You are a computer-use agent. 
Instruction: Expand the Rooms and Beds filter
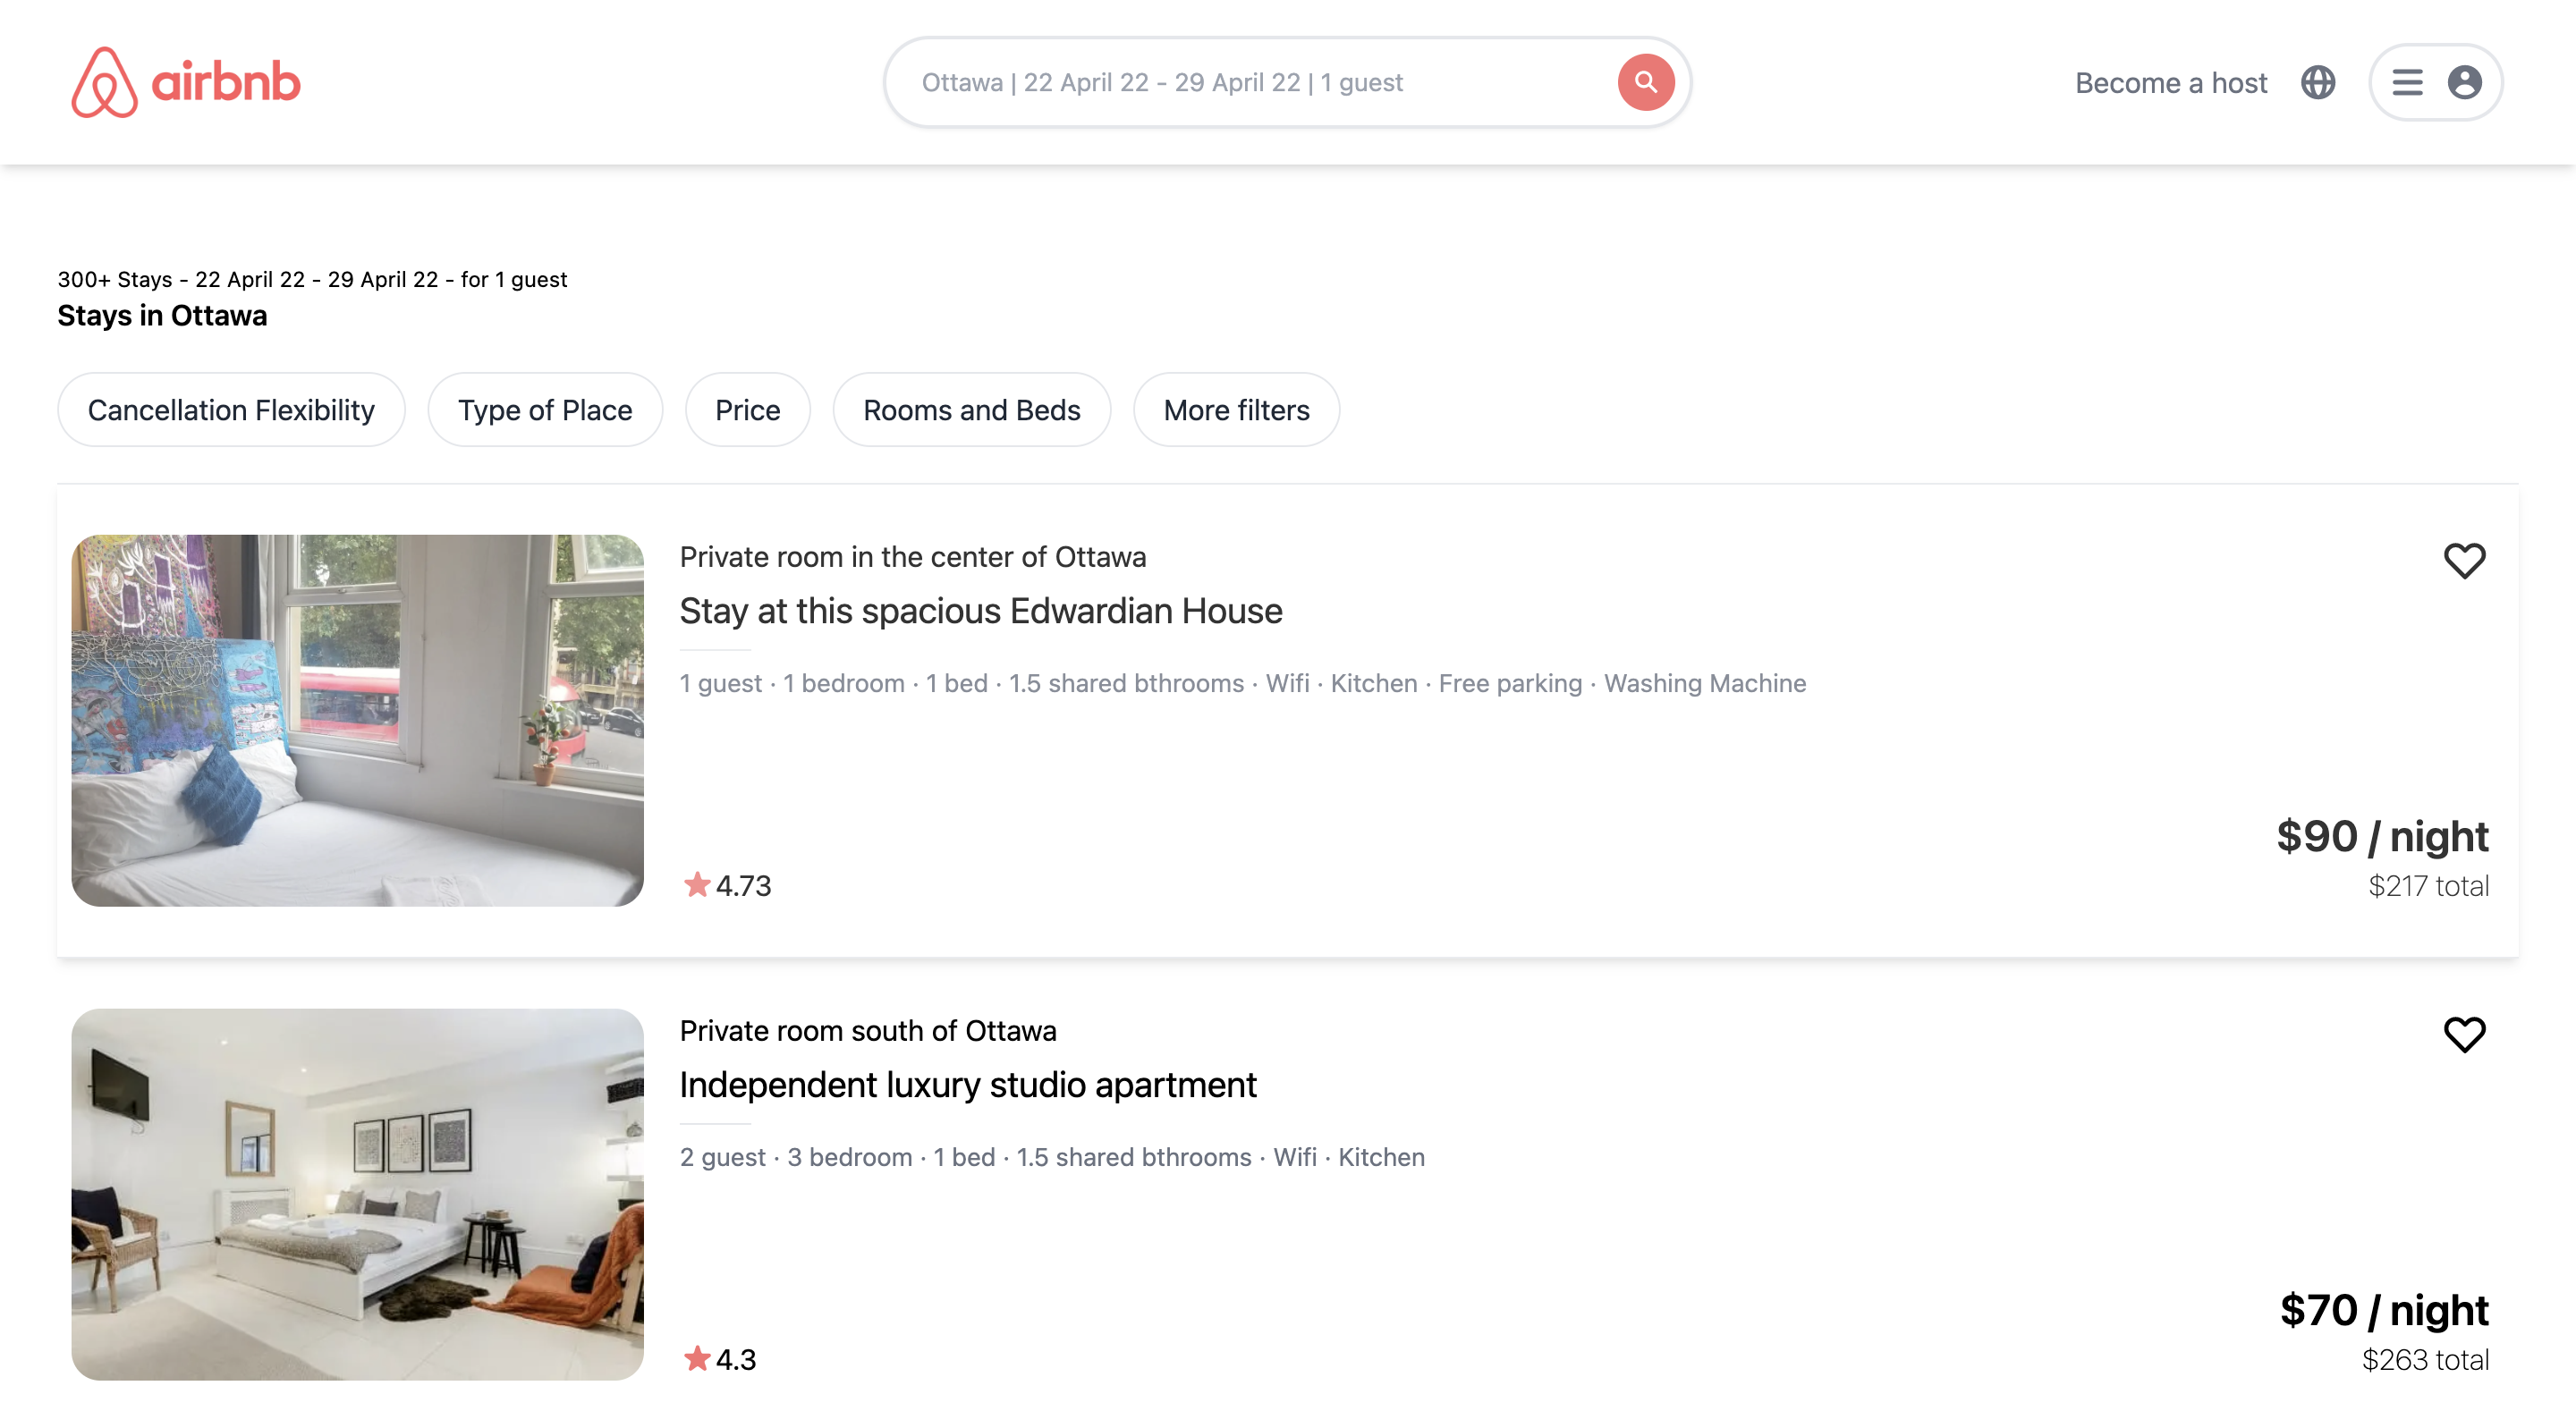click(971, 410)
